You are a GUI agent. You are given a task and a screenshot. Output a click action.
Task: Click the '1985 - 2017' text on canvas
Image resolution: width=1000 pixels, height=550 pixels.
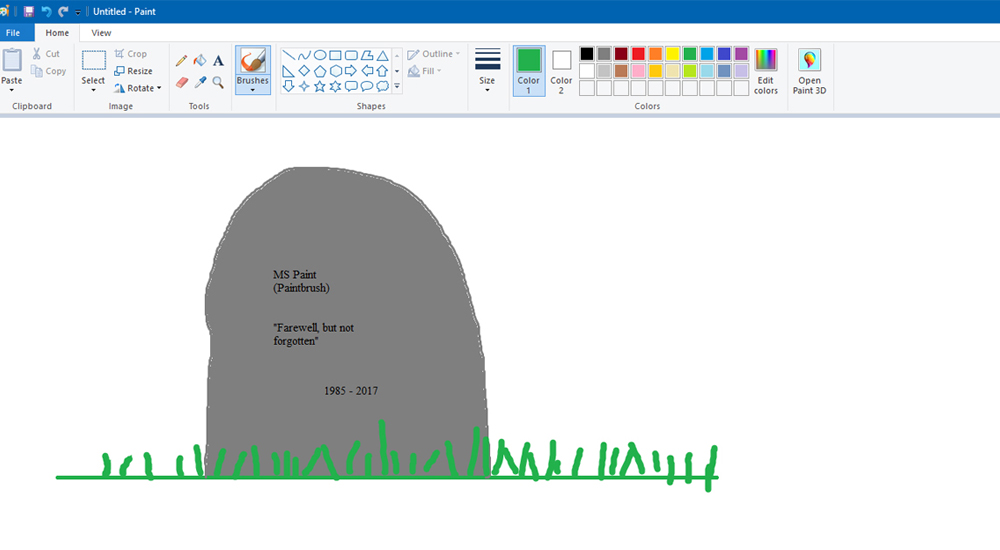pyautogui.click(x=351, y=391)
